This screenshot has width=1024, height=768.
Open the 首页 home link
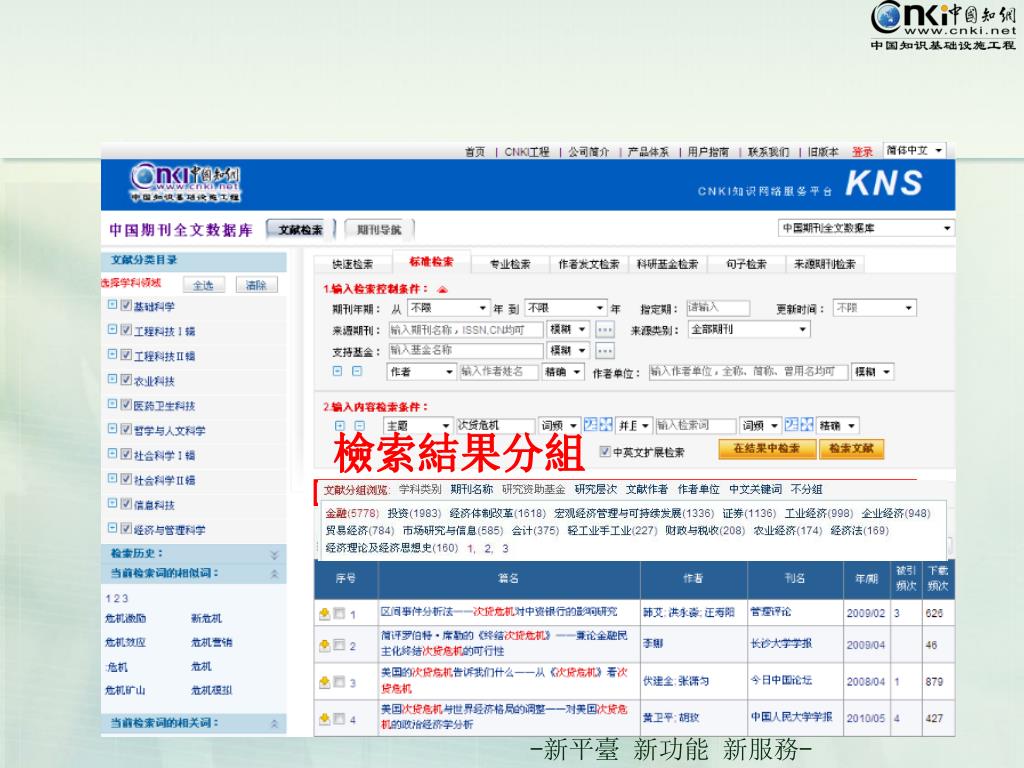point(475,152)
